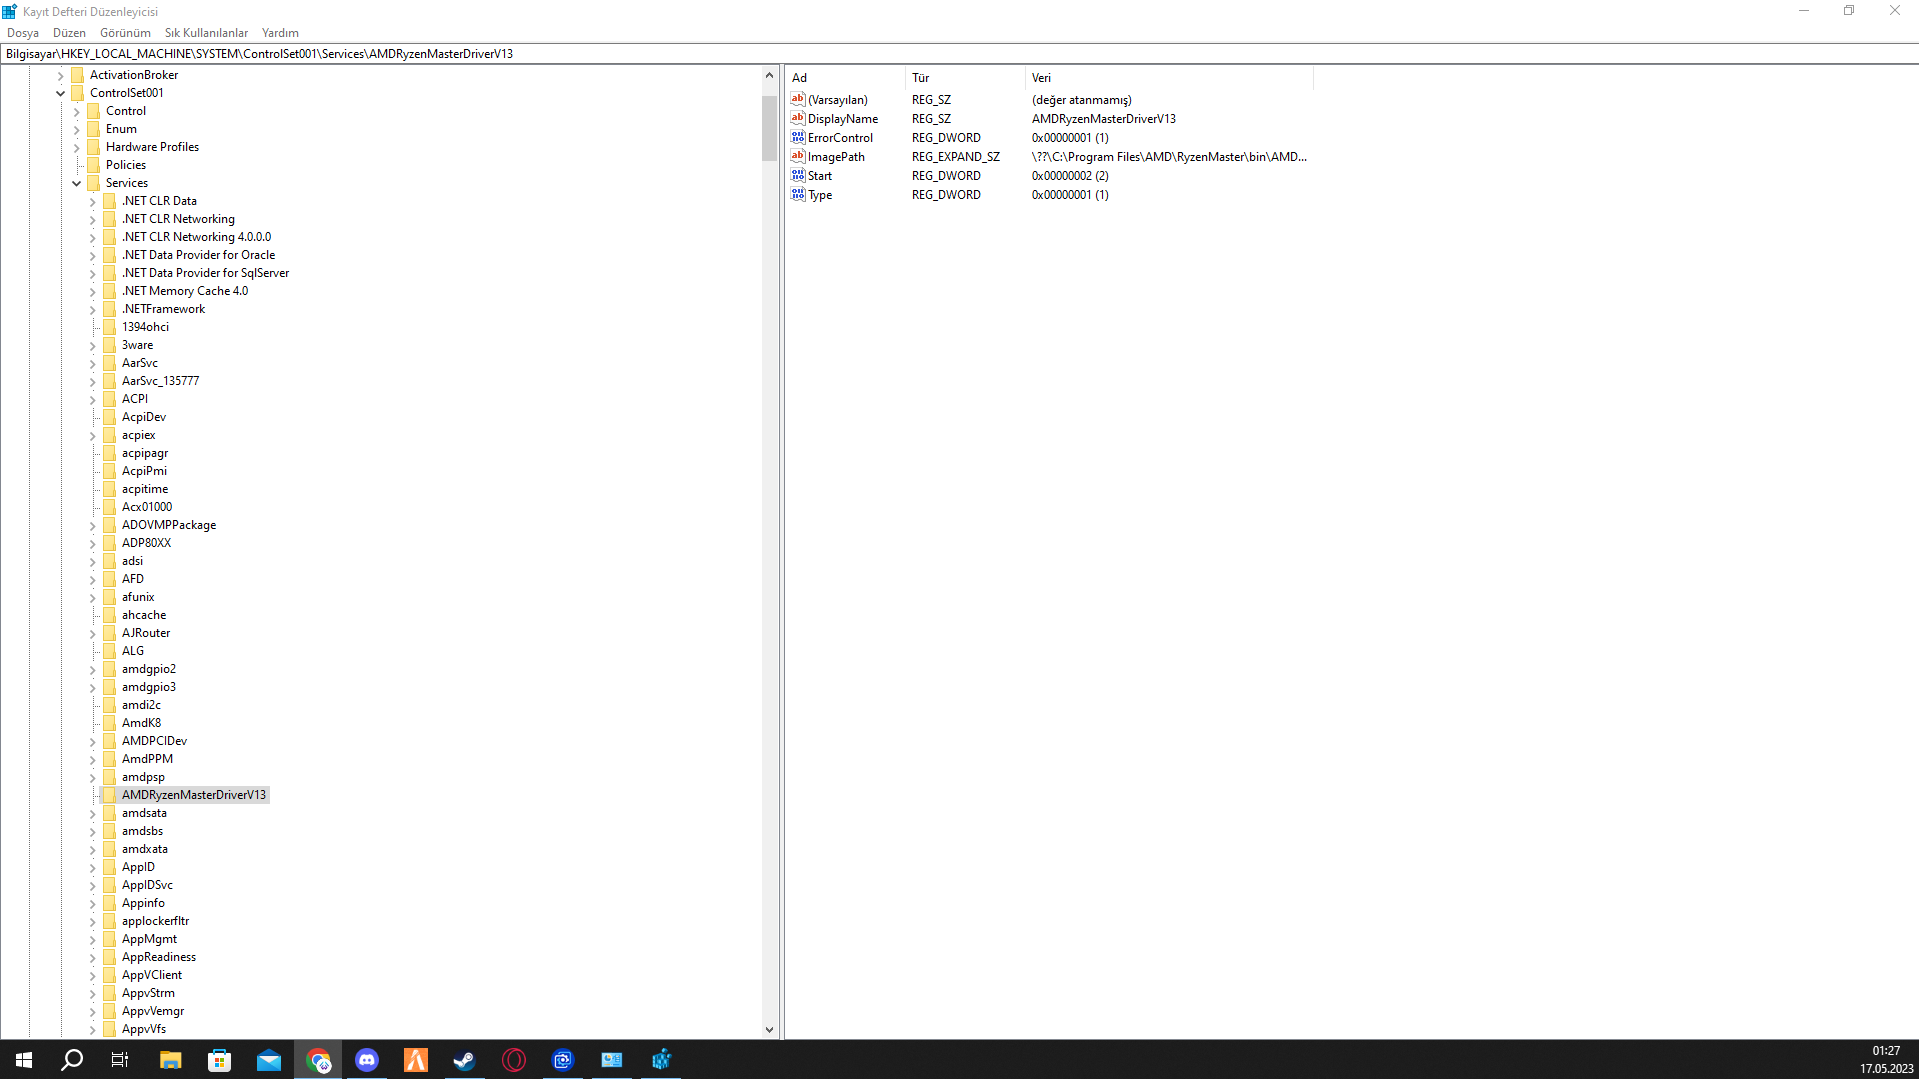1919x1079 pixels.
Task: Select the ErrorControl DWORD value icon
Action: 798,137
